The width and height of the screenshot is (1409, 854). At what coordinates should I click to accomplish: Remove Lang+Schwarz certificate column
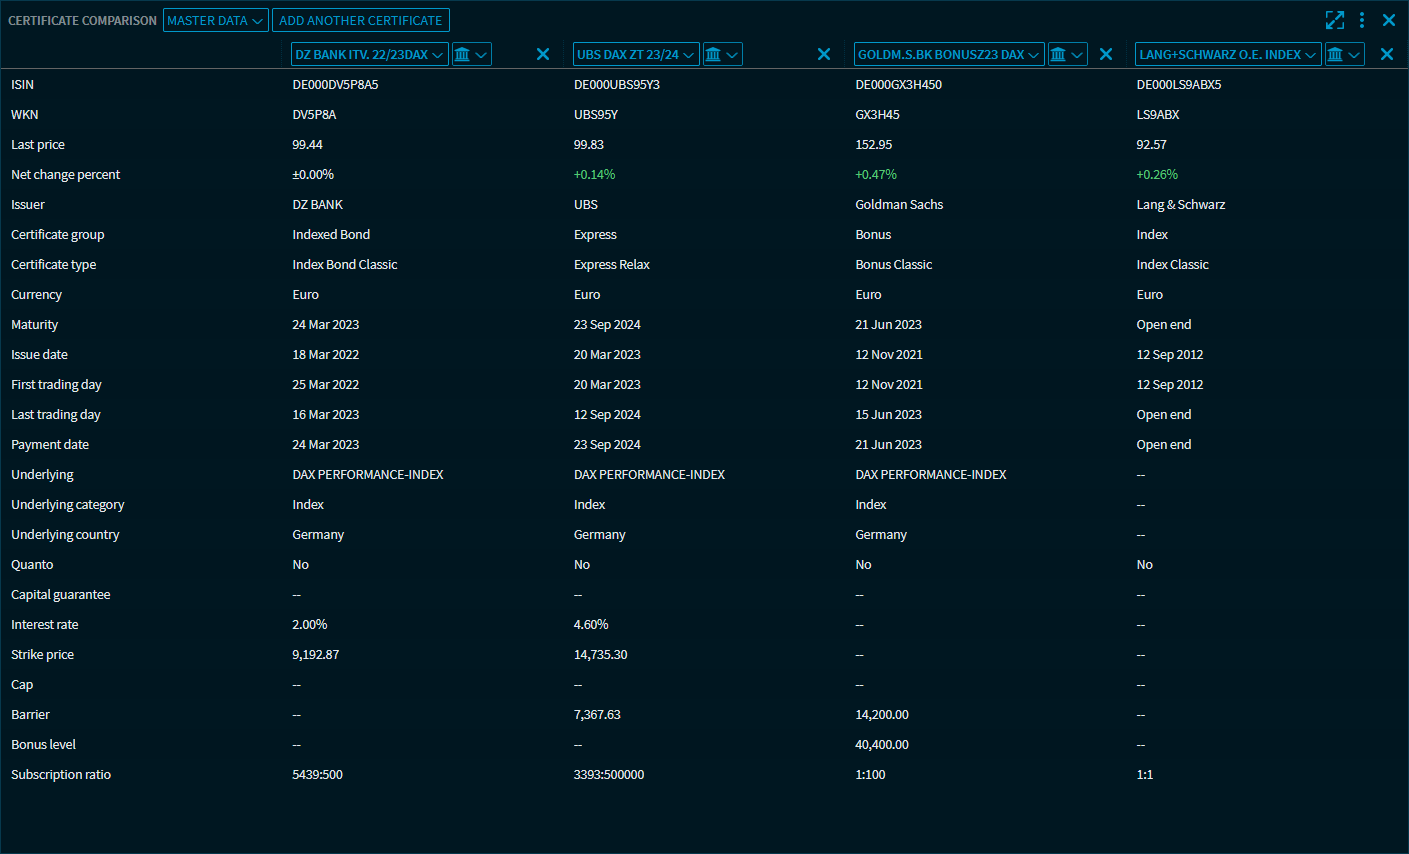point(1387,54)
